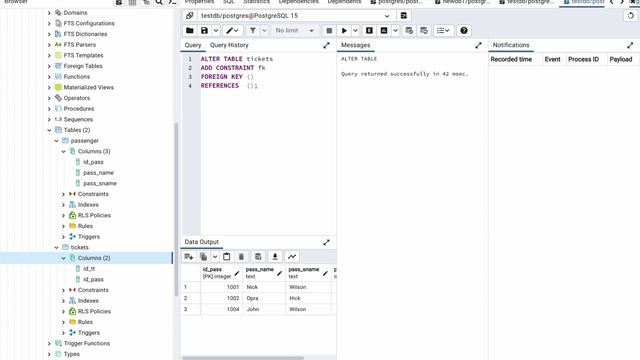Click the Save File disk icon
The height and width of the screenshot is (360, 640).
coord(204,31)
